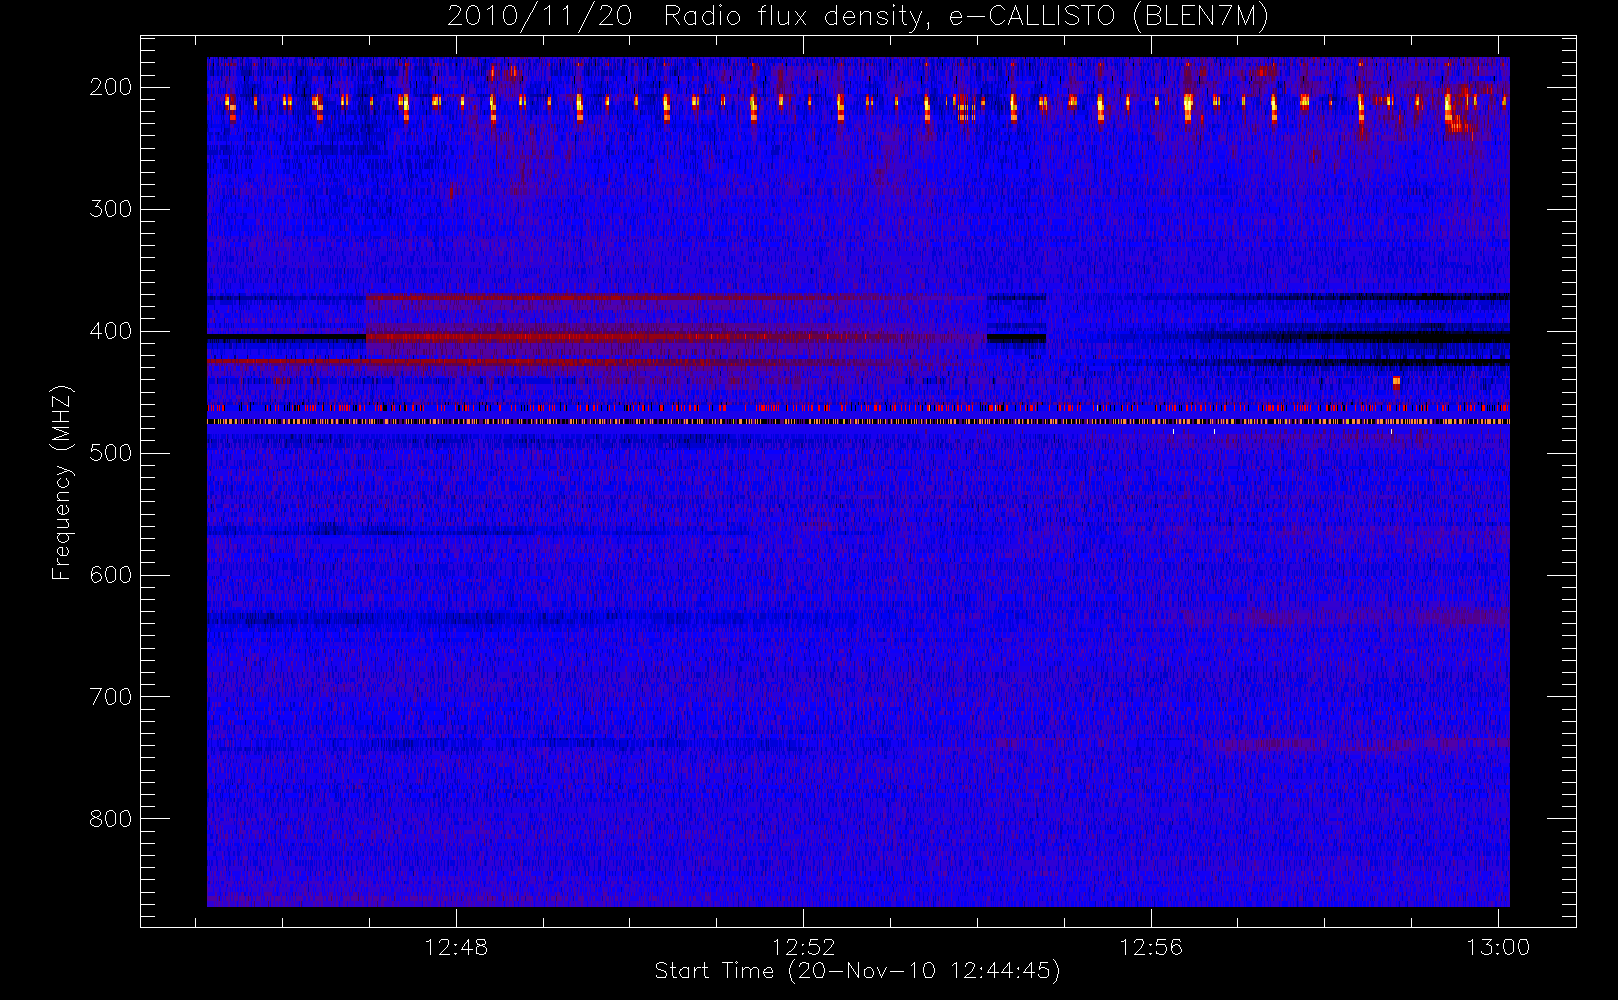Click the 600 frequency tick label
The width and height of the screenshot is (1618, 1000).
coord(111,575)
